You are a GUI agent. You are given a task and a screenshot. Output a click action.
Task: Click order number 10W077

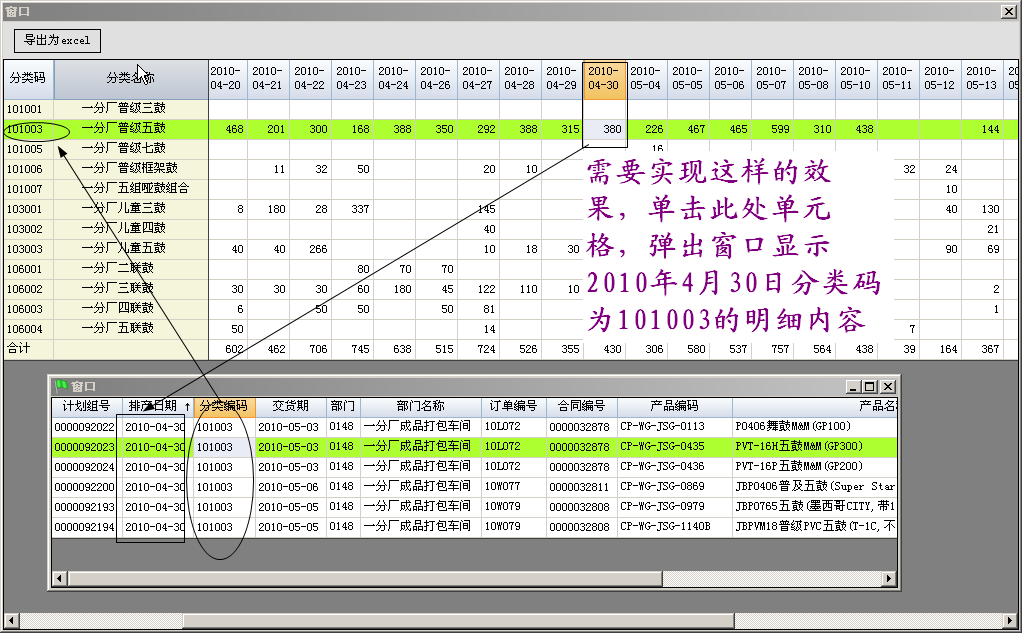502,487
